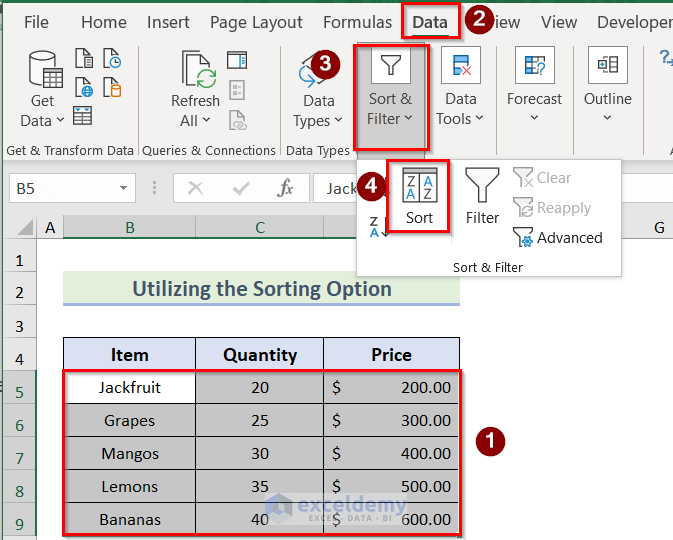Click the Insert Function fx icon

(x=285, y=188)
